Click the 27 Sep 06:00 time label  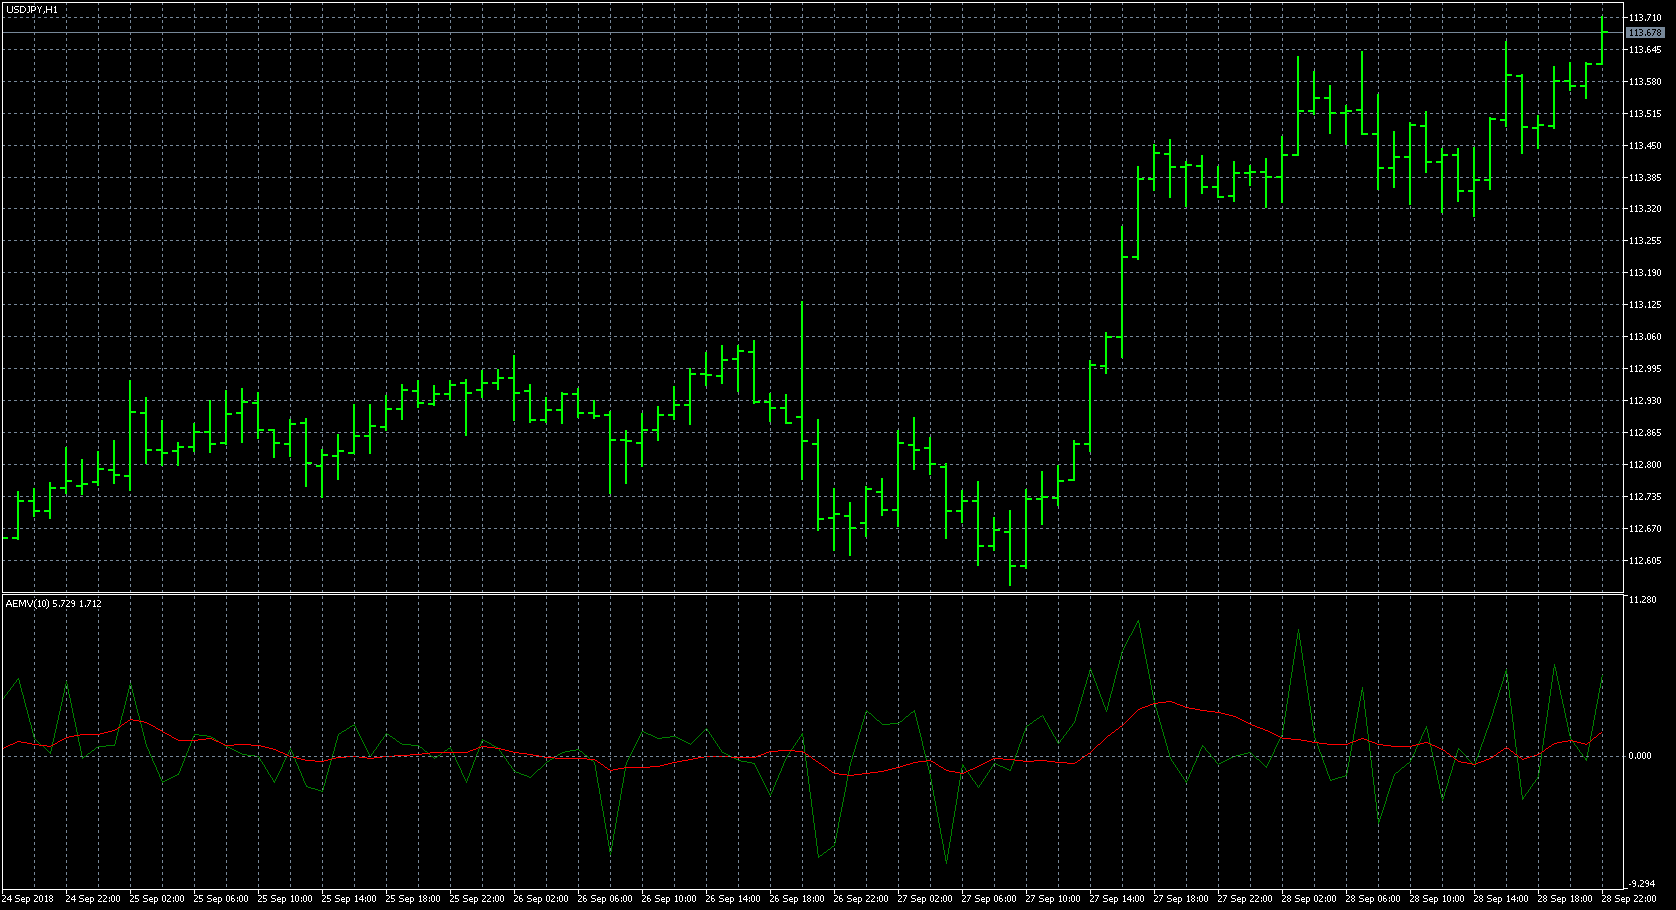tap(989, 899)
